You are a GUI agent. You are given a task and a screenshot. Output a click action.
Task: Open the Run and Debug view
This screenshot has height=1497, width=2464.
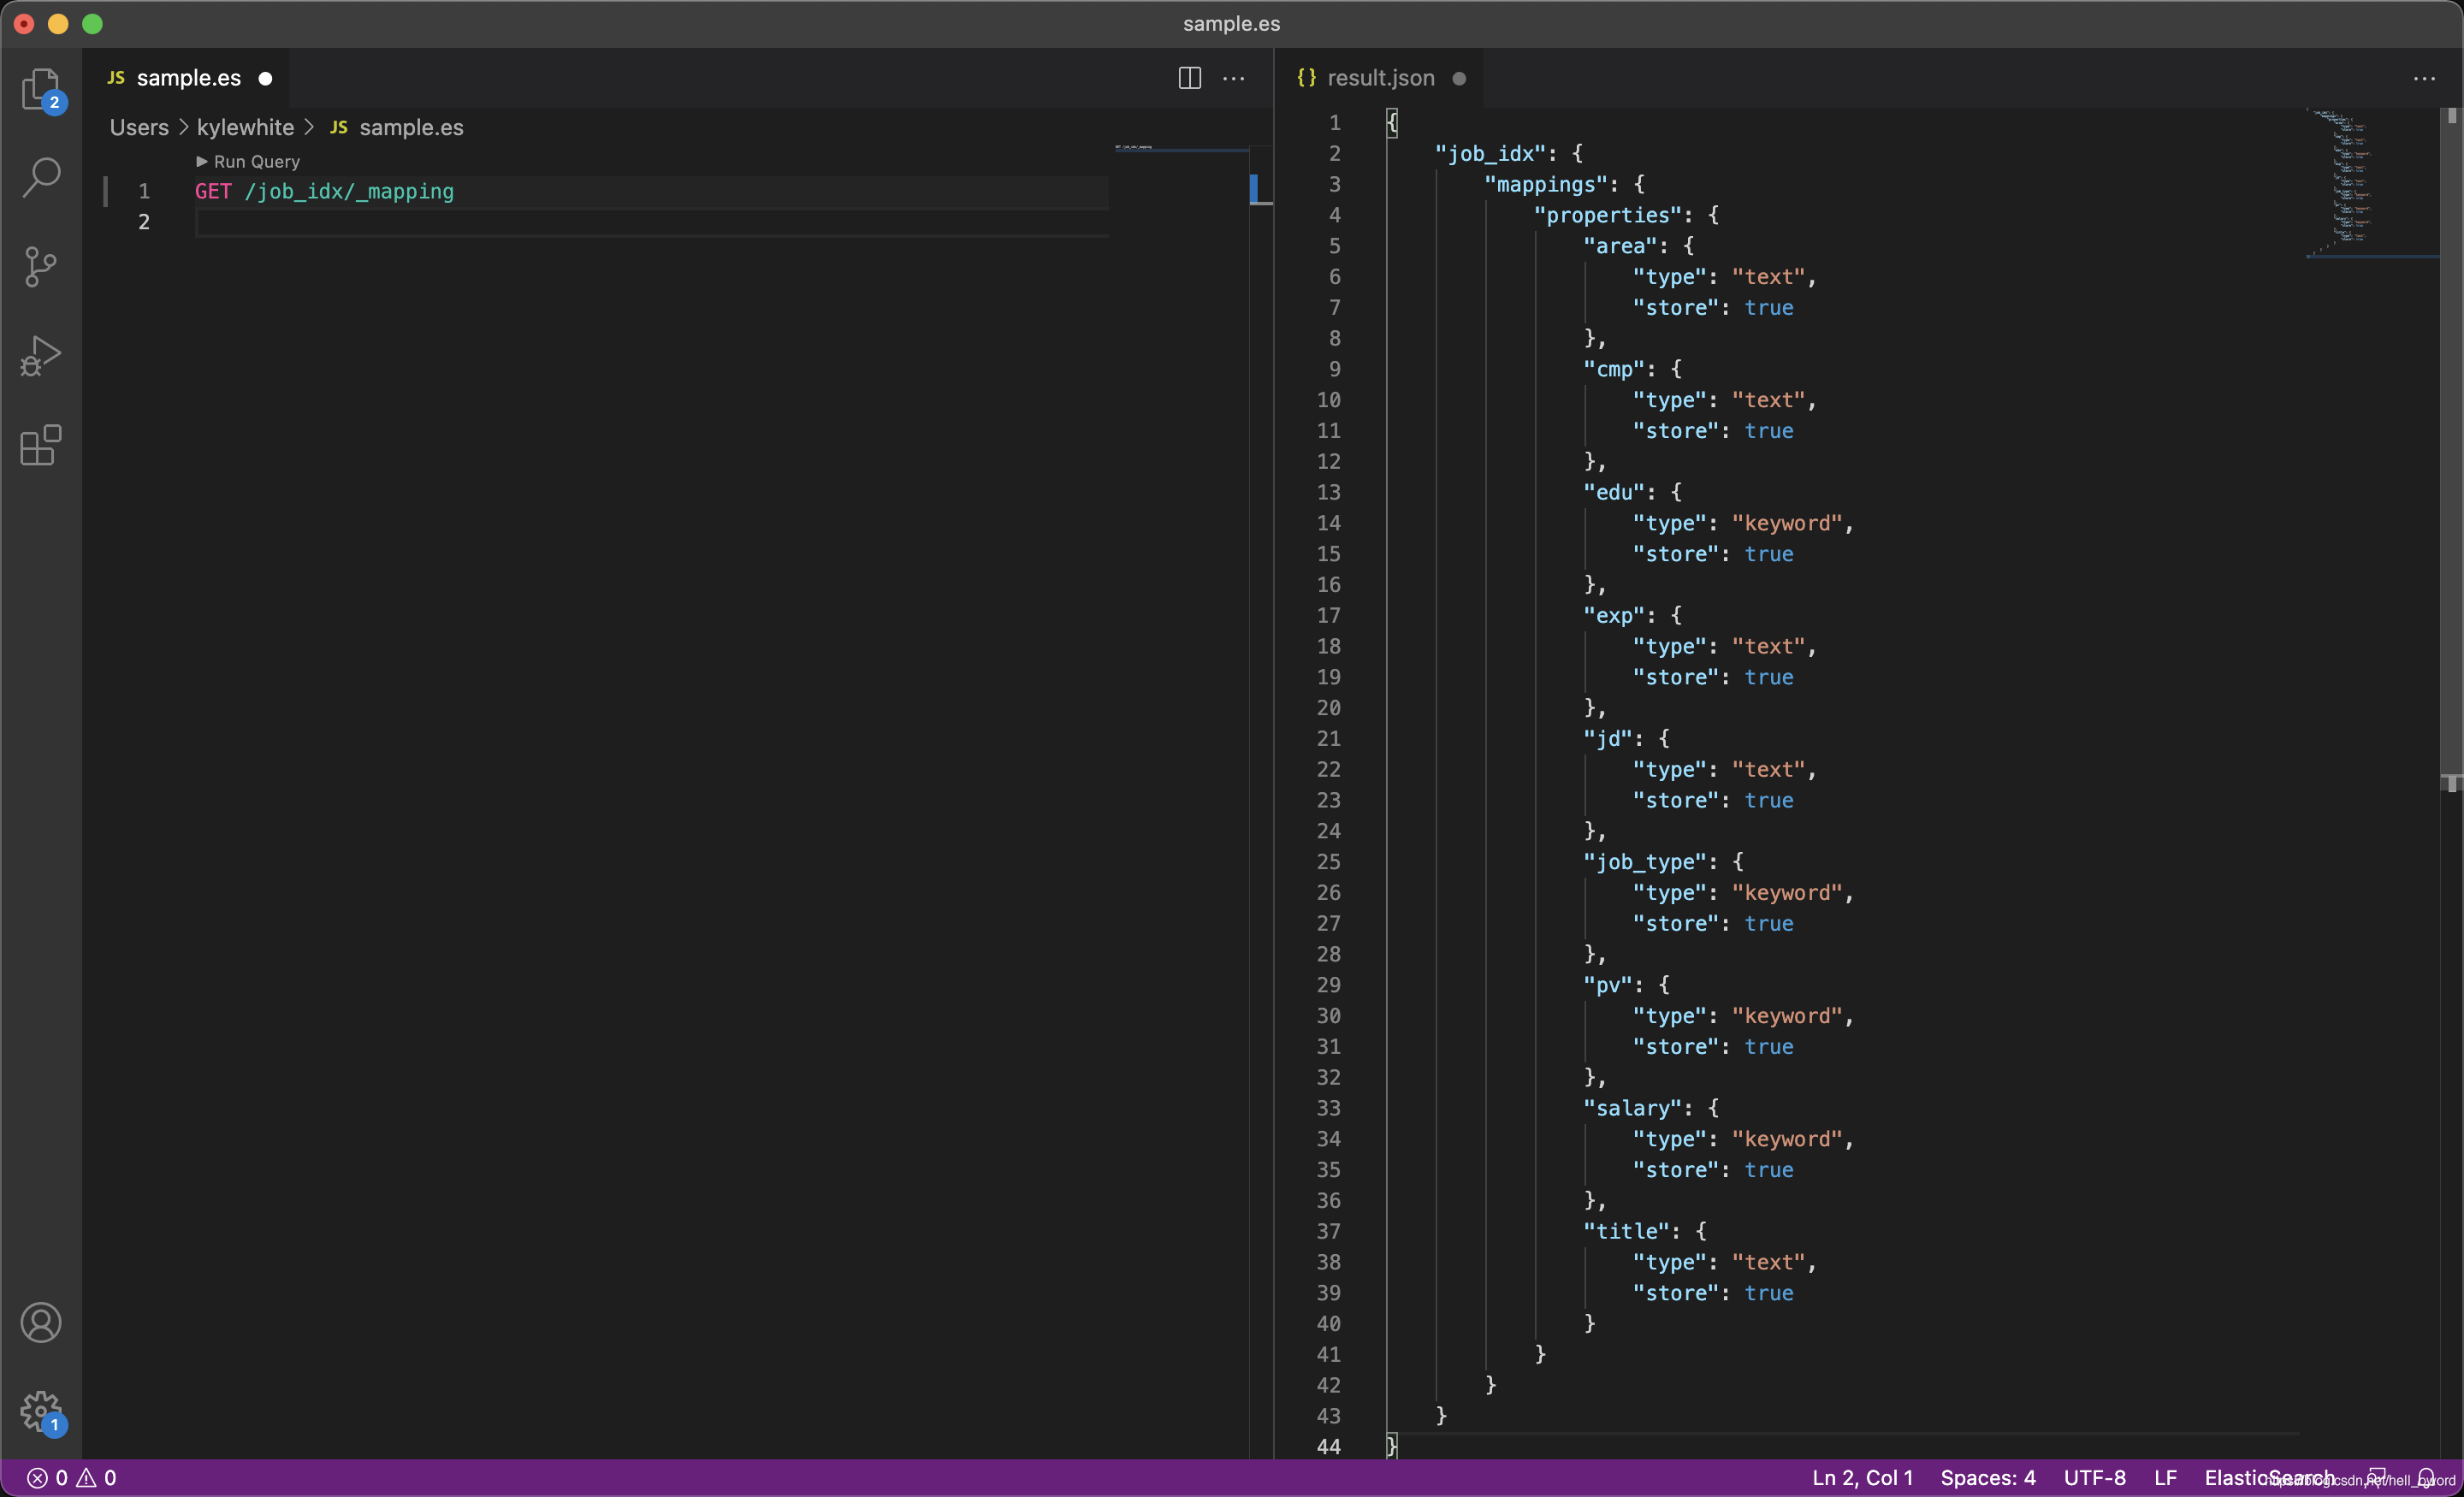pos(41,355)
